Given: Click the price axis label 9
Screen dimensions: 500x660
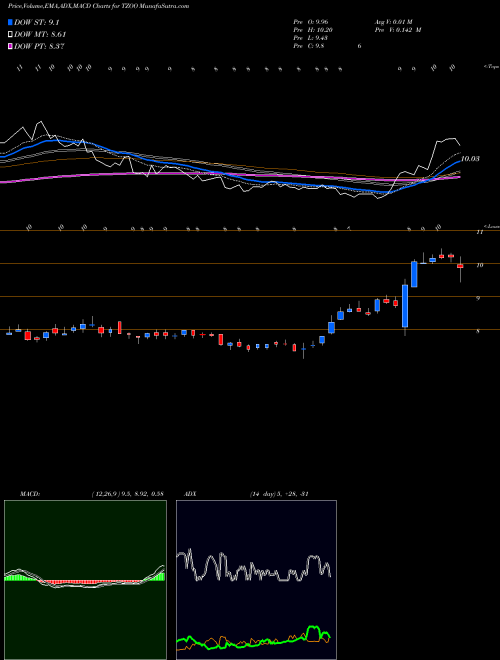Looking at the screenshot, I should 478,298.
